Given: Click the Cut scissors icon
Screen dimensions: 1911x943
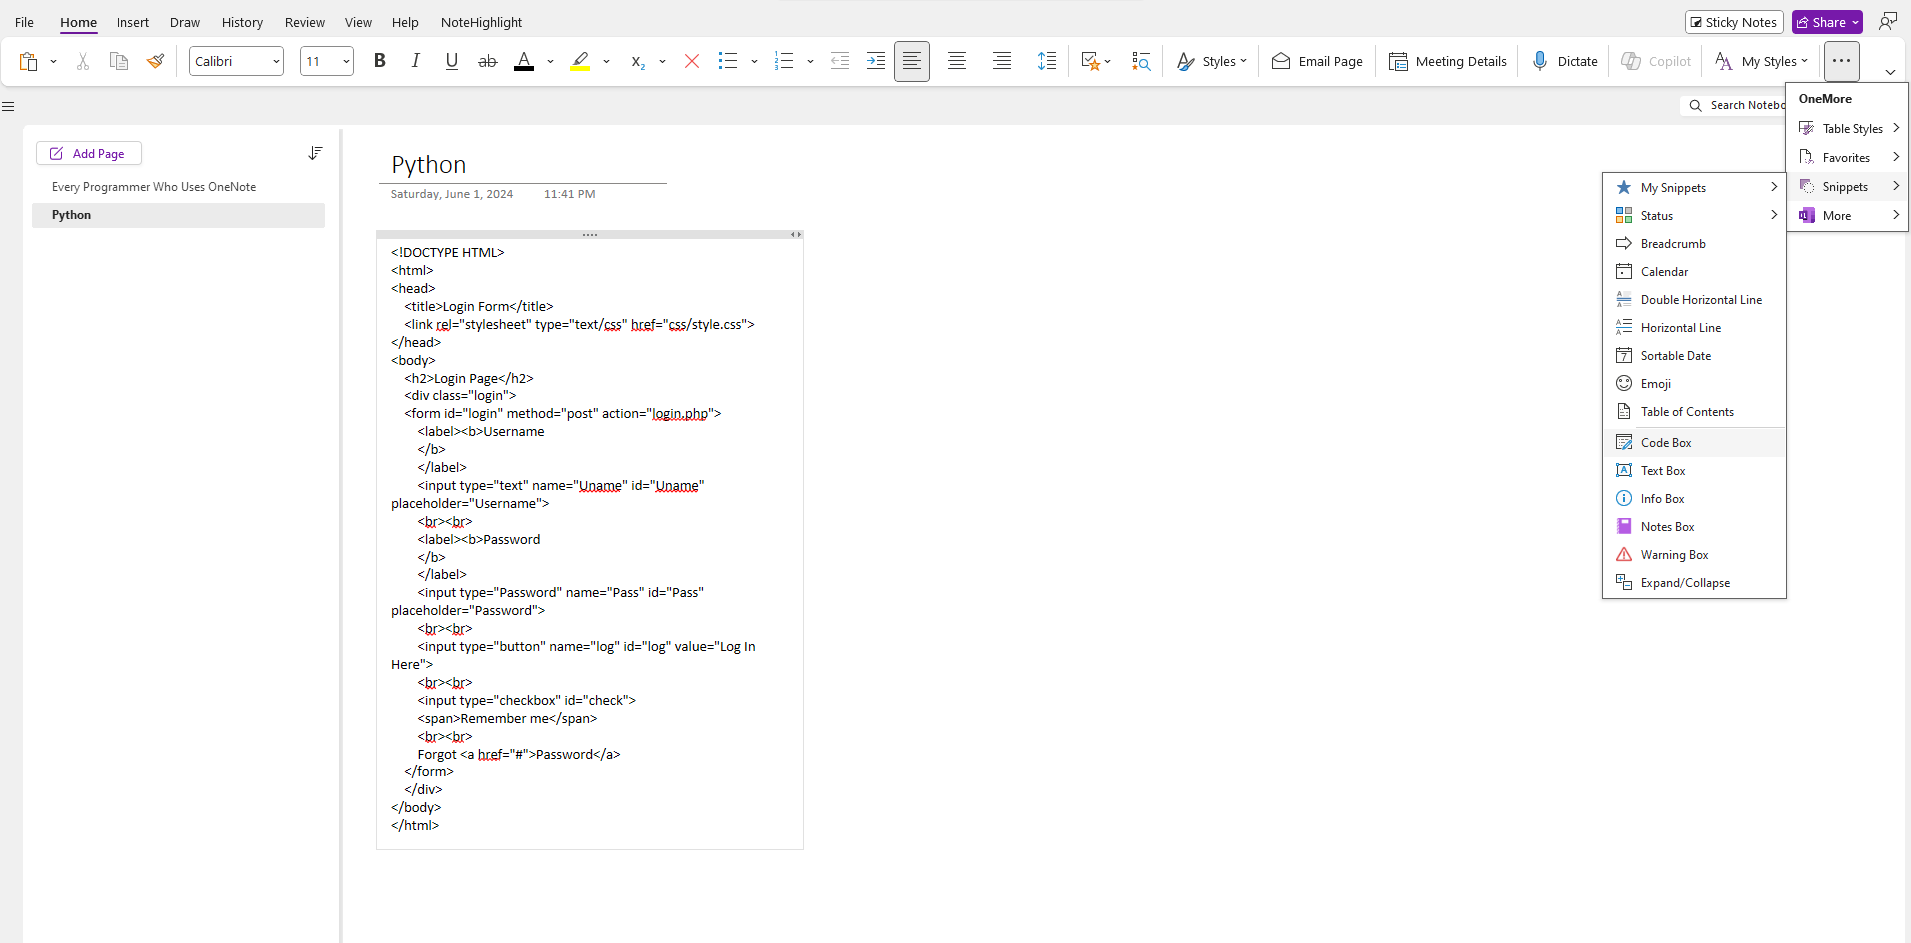Looking at the screenshot, I should click(83, 61).
